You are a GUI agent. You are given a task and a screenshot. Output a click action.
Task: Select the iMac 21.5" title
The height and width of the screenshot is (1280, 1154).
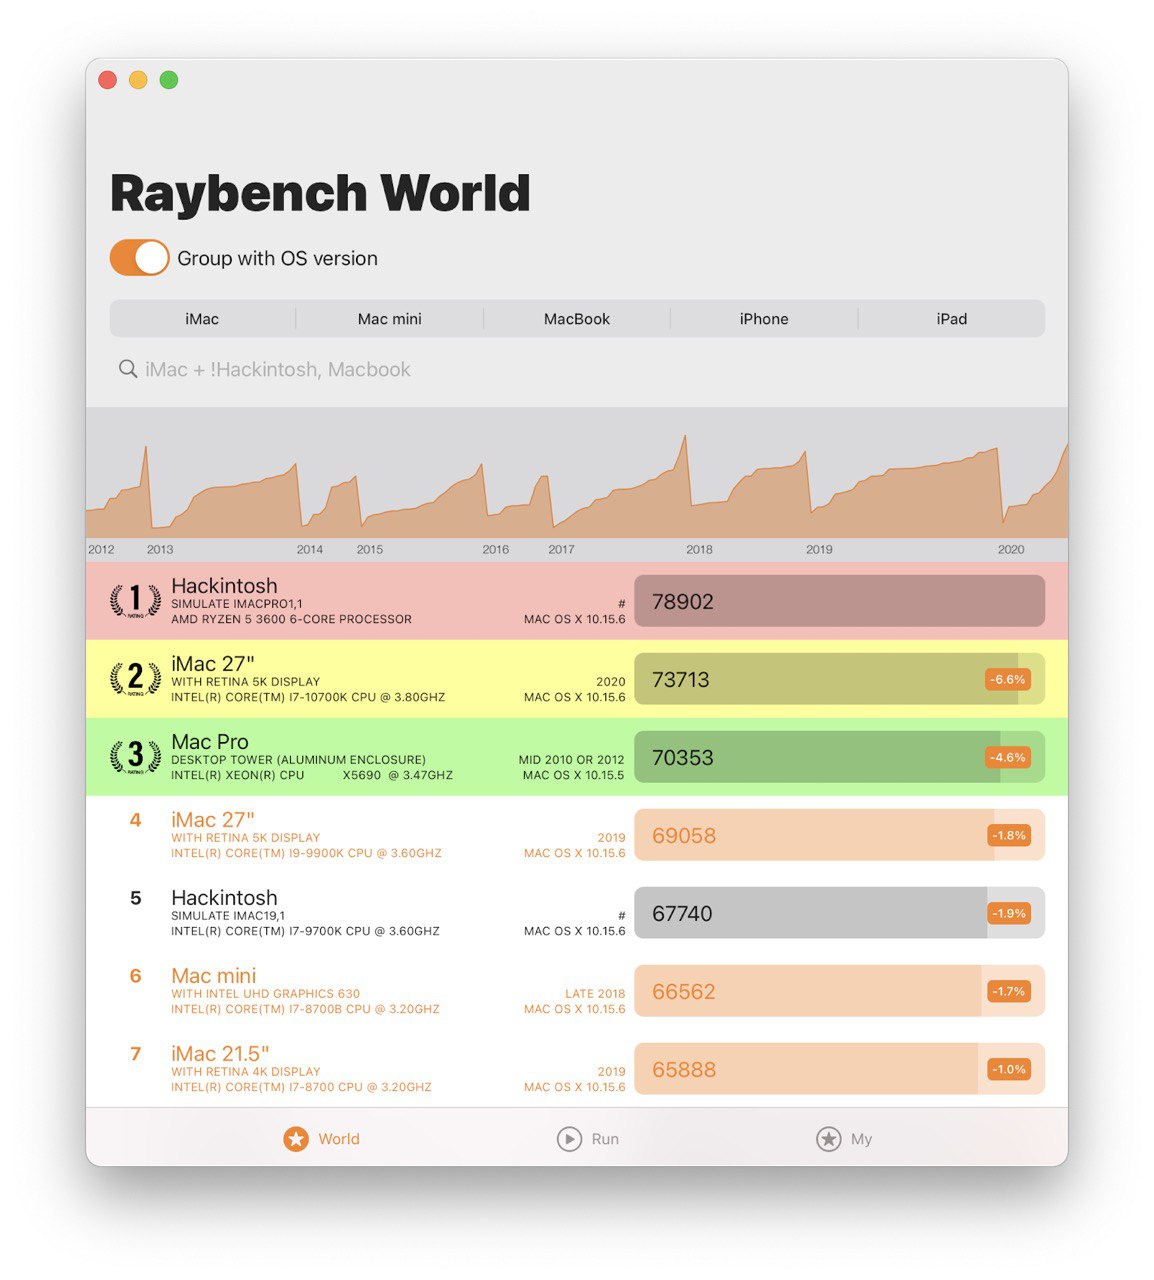(220, 1054)
